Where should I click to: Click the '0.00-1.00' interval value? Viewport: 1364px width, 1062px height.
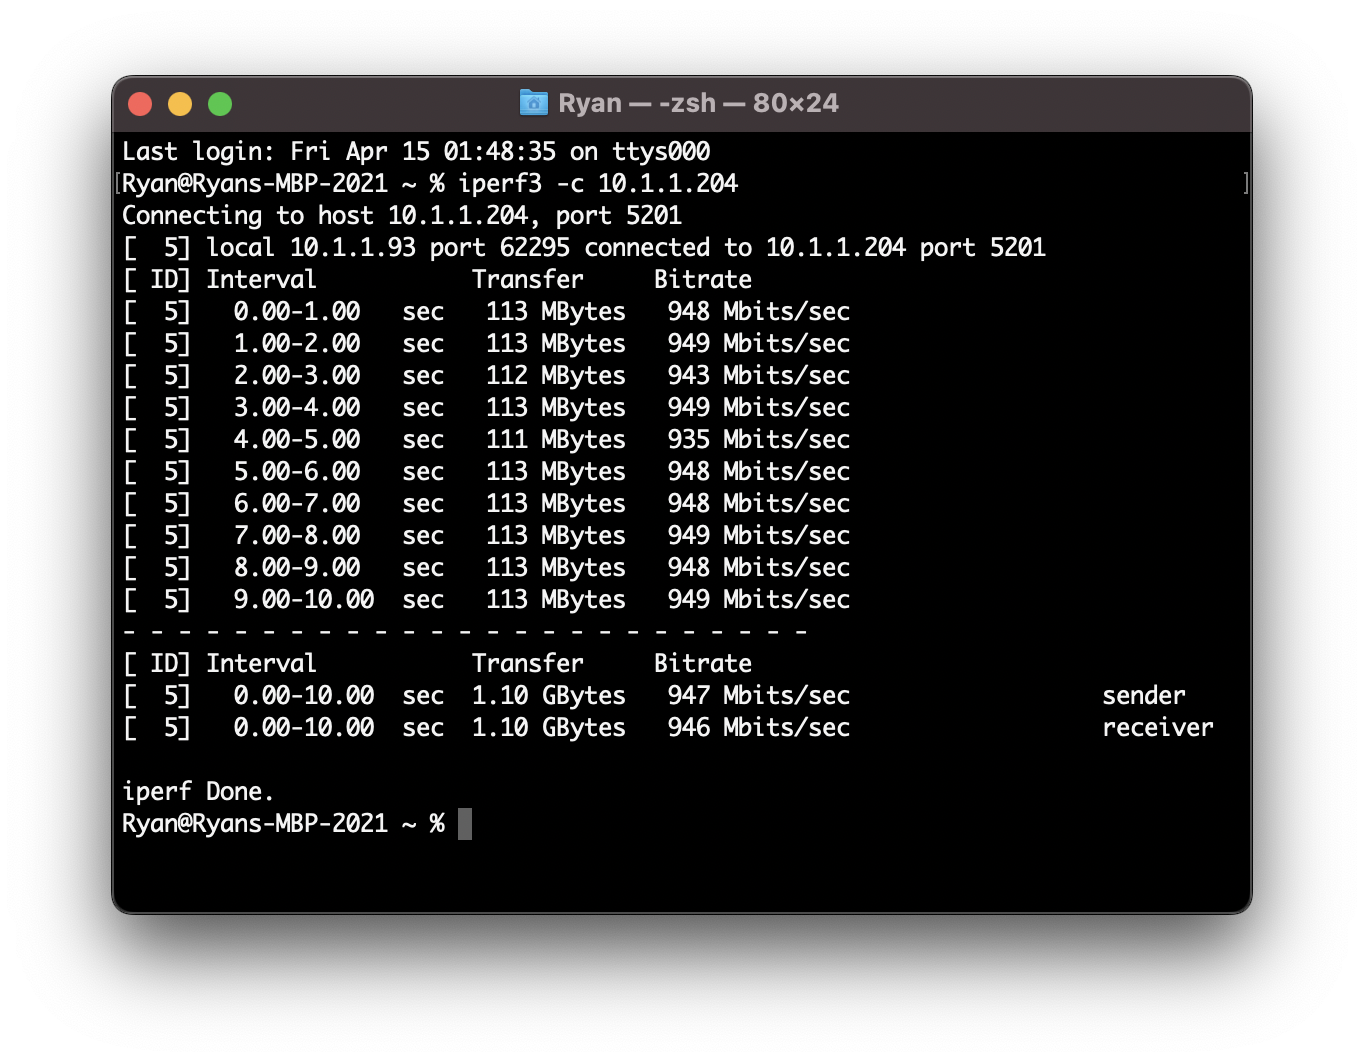click(297, 312)
